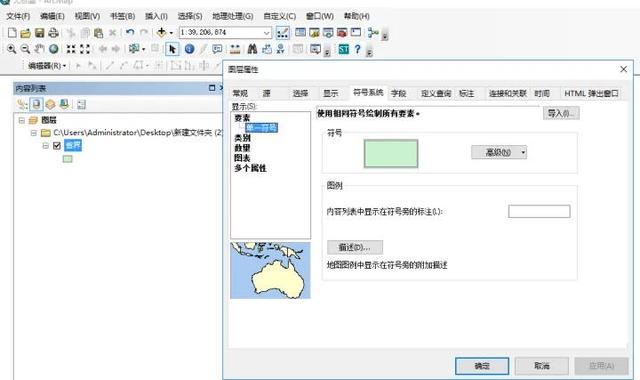Click the Australia map preview thumbnail
The width and height of the screenshot is (640, 380).
click(x=270, y=270)
